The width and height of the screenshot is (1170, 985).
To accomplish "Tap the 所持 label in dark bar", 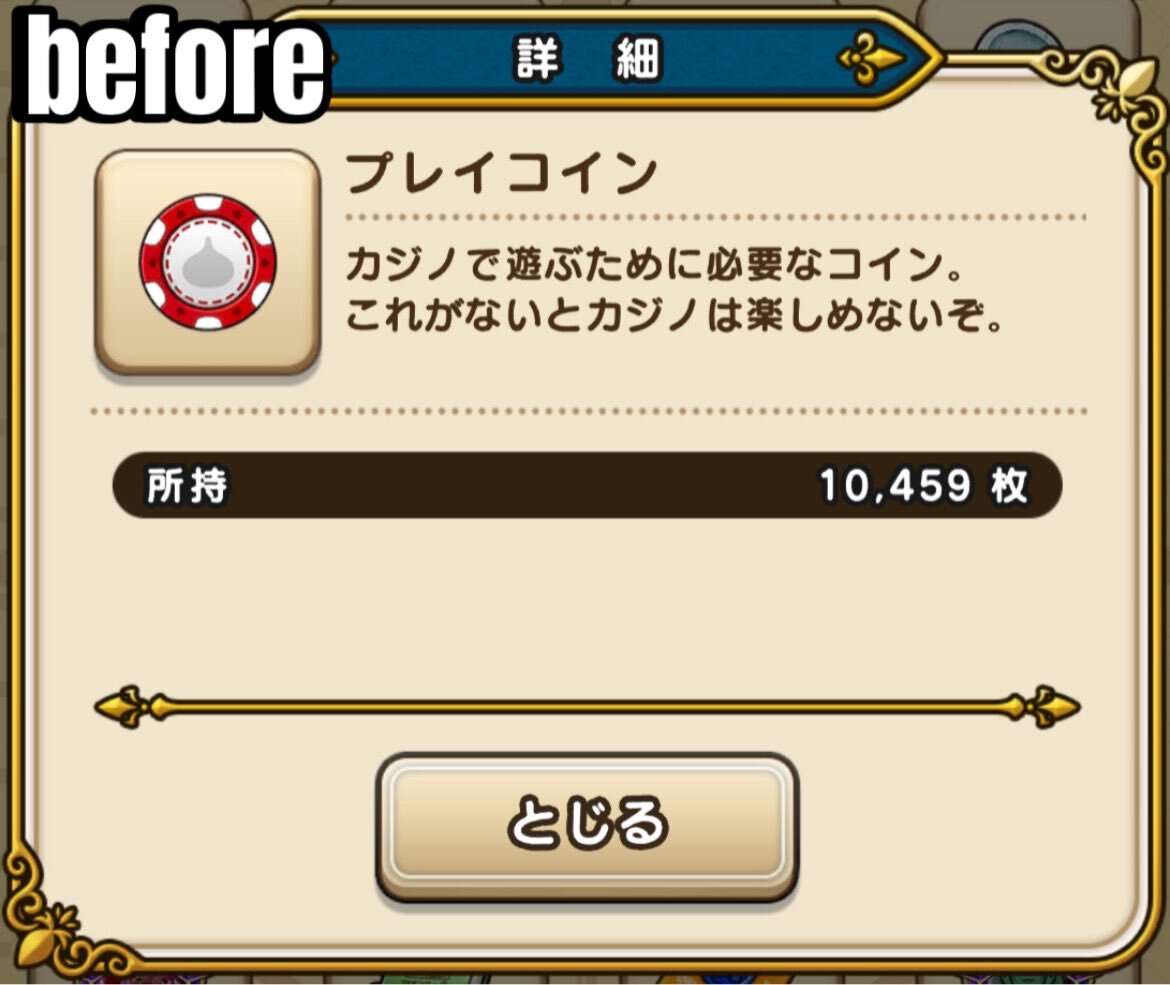I will click(187, 486).
